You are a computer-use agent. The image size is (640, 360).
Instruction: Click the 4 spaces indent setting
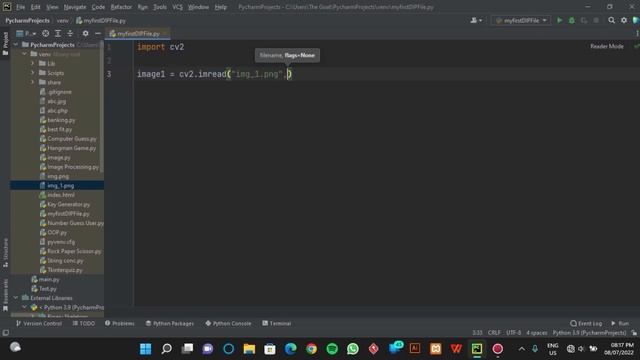point(537,333)
